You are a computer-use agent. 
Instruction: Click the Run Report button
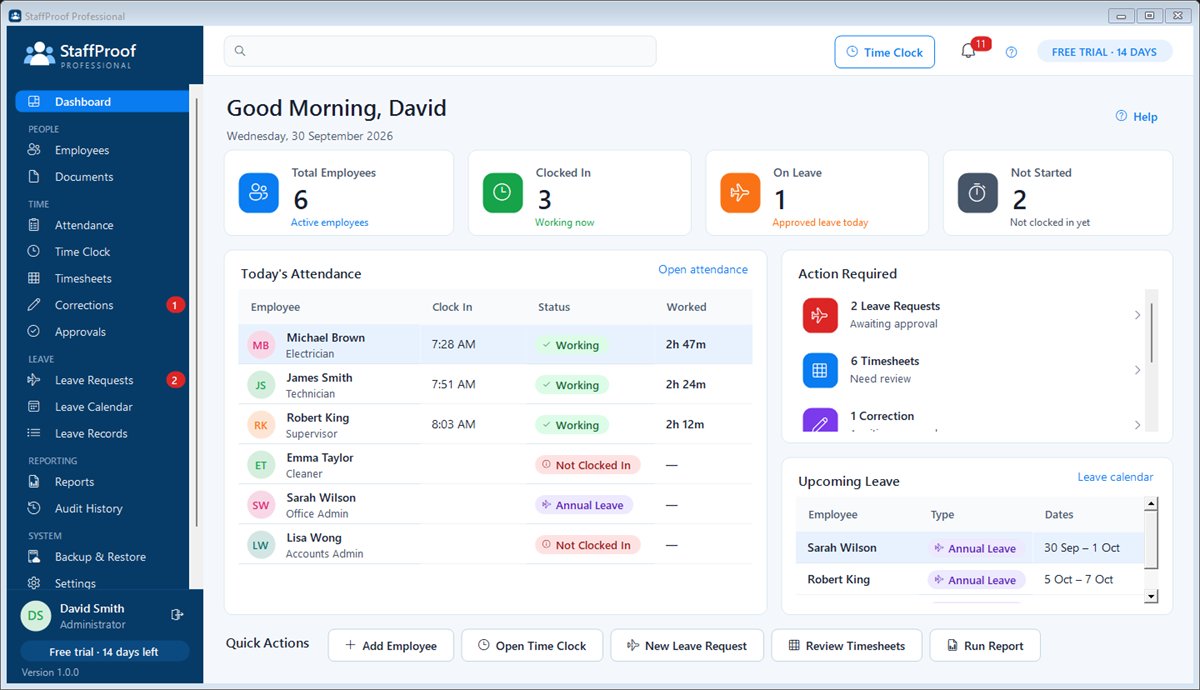click(985, 645)
